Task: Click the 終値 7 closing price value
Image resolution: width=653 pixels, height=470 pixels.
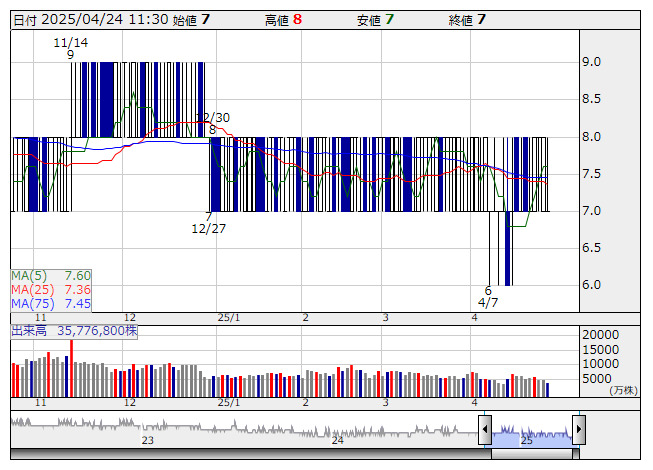Action: click(467, 20)
